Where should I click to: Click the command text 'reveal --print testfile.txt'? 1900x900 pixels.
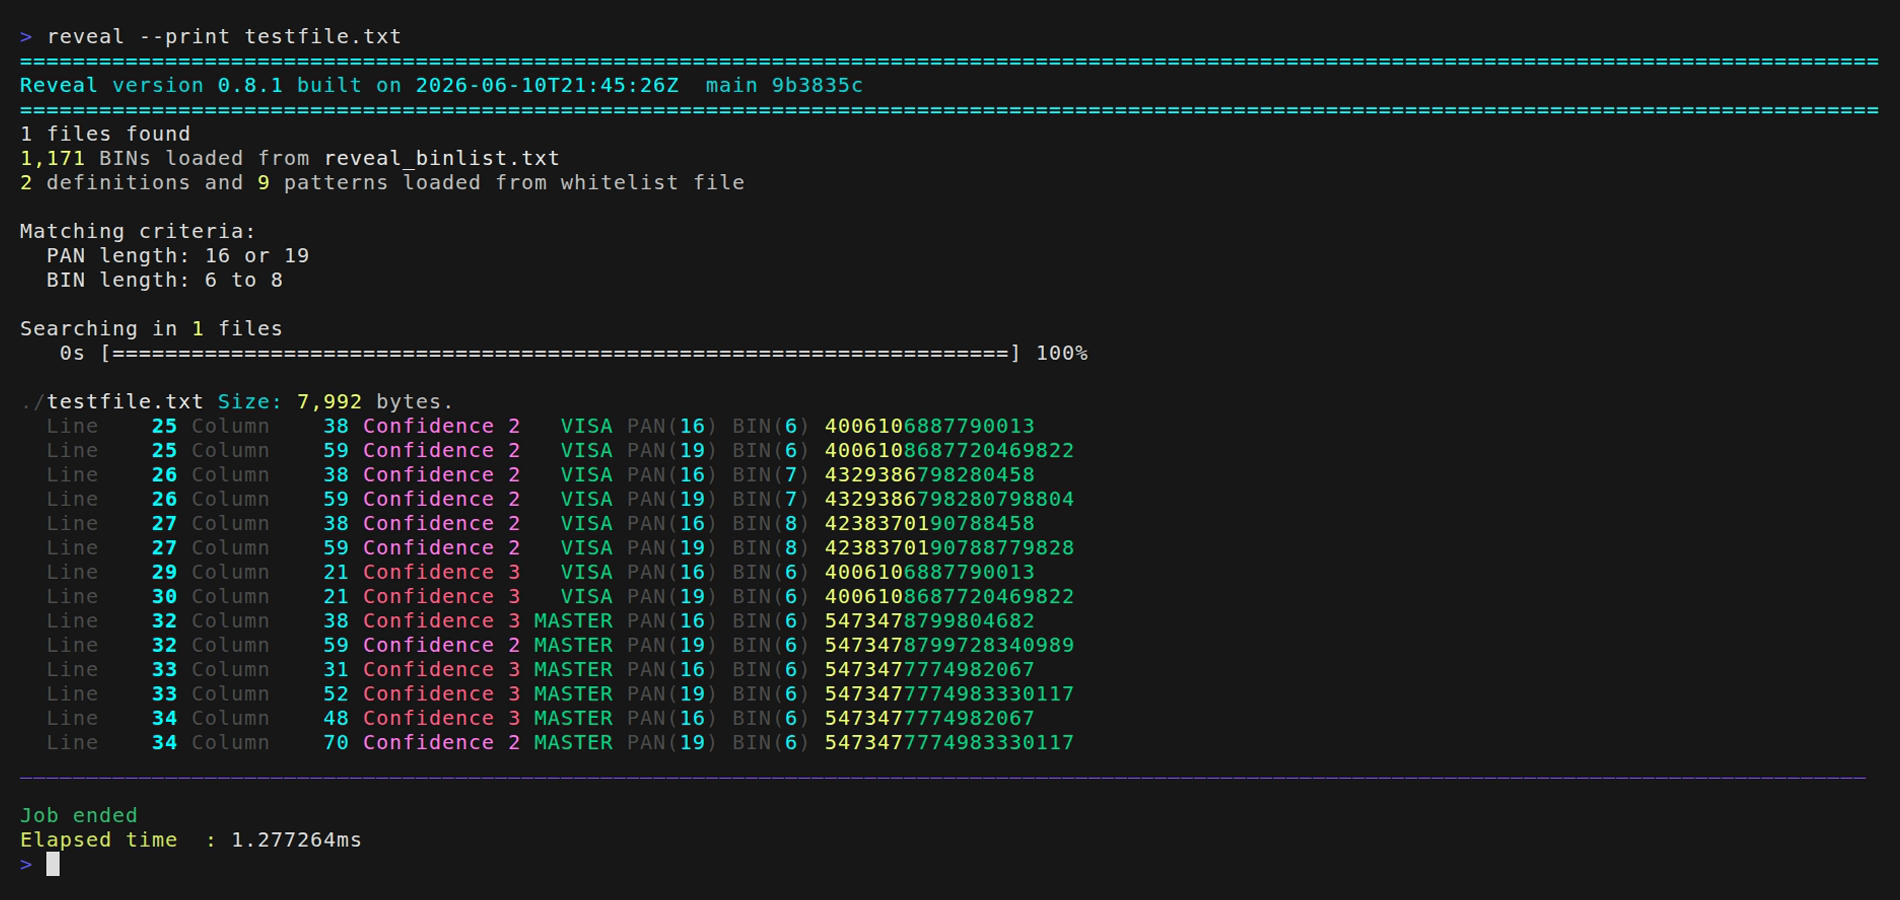click(x=224, y=37)
